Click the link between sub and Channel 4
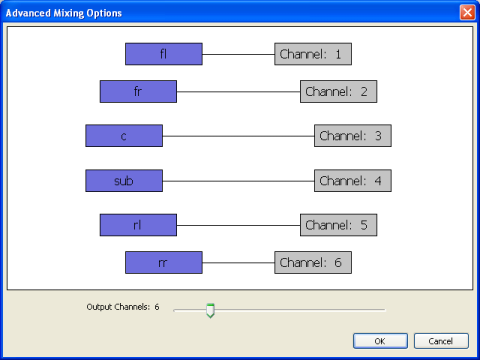This screenshot has height=360, width=480. (238, 181)
